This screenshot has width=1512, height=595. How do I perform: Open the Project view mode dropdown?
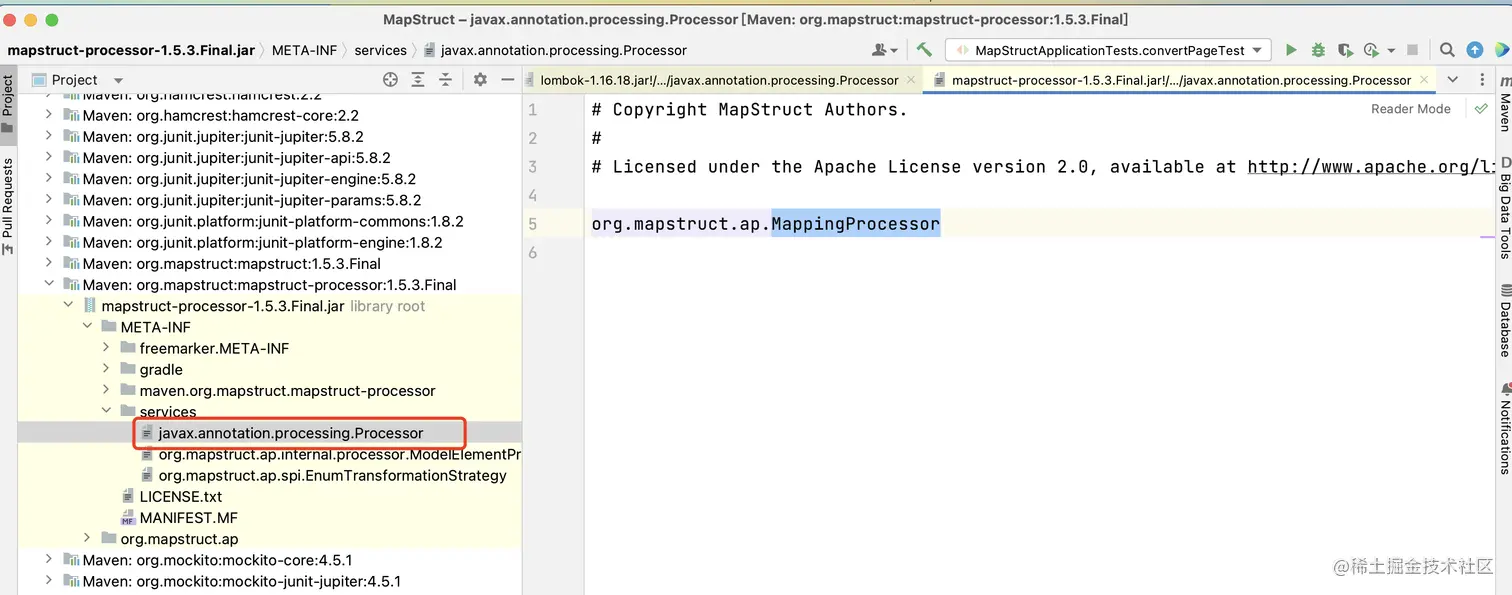coord(118,80)
